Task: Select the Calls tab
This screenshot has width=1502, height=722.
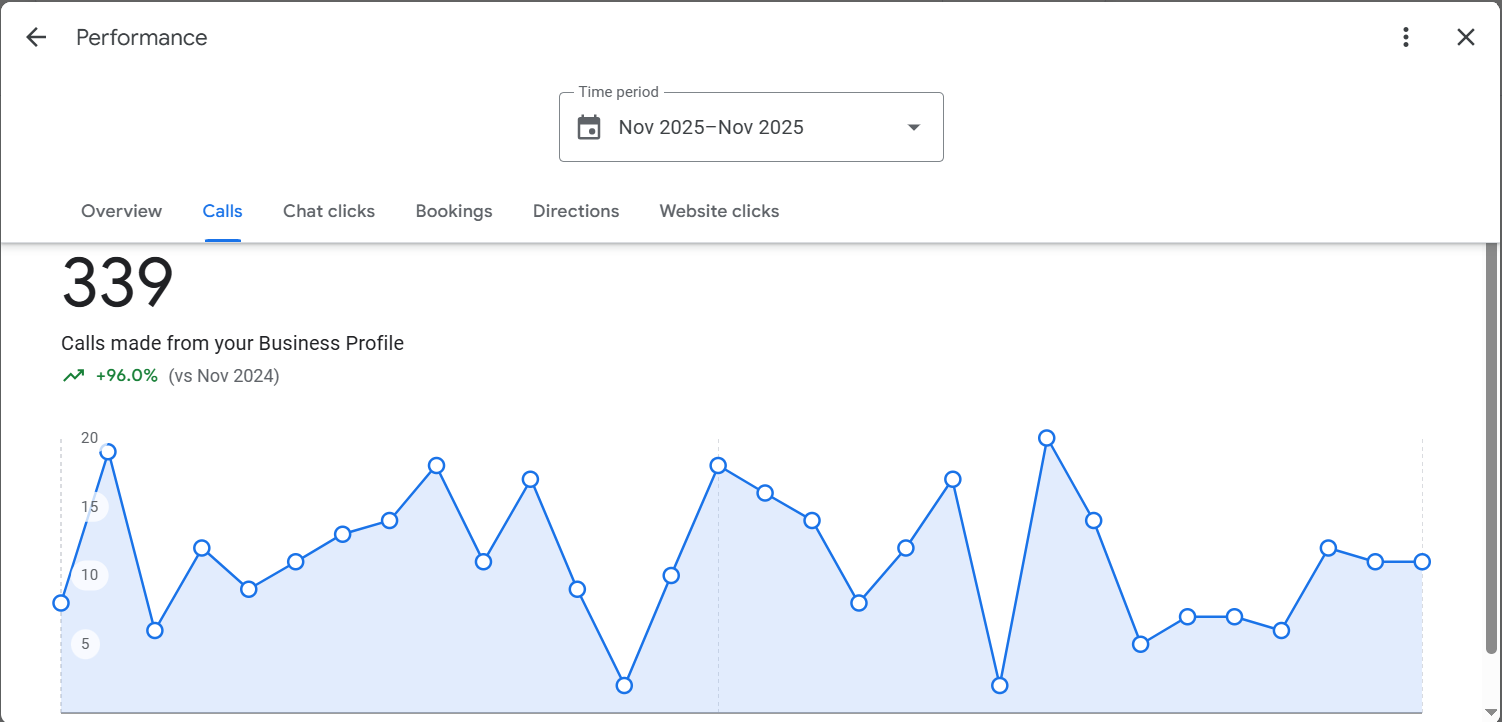Action: pos(222,211)
